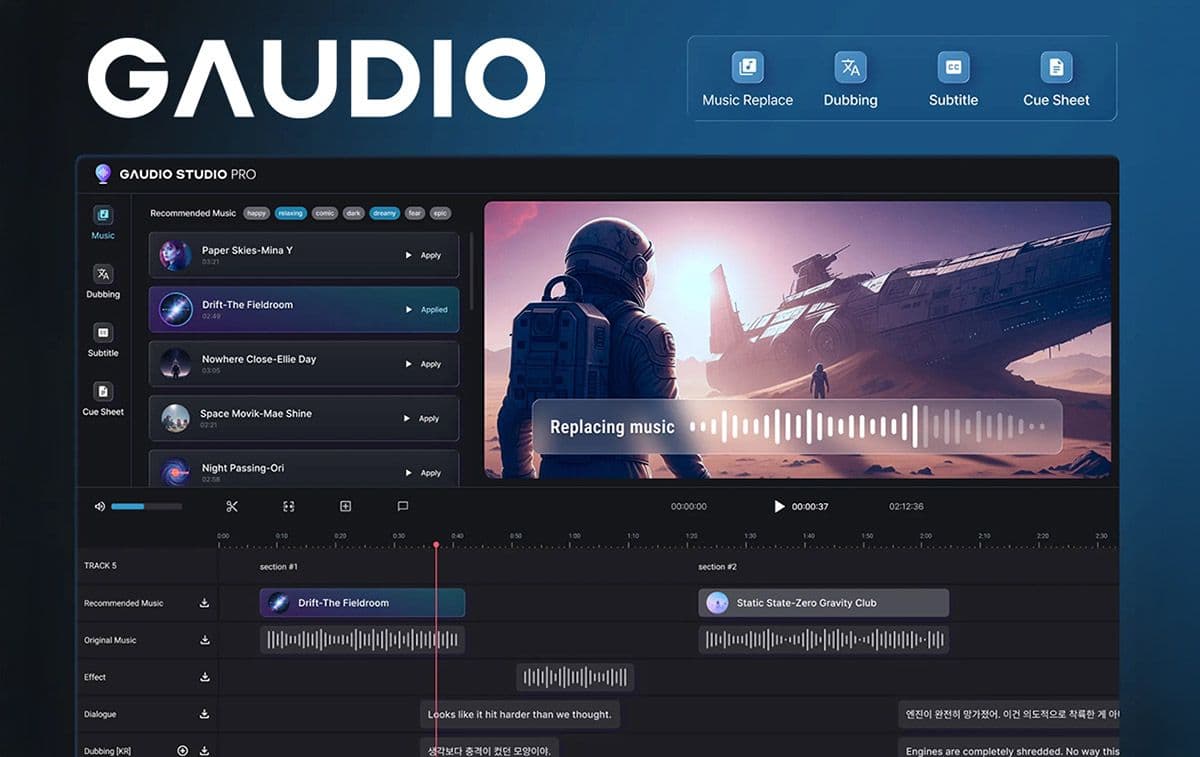
Task: Select the scissors cut tool above the timeline
Action: click(x=231, y=506)
